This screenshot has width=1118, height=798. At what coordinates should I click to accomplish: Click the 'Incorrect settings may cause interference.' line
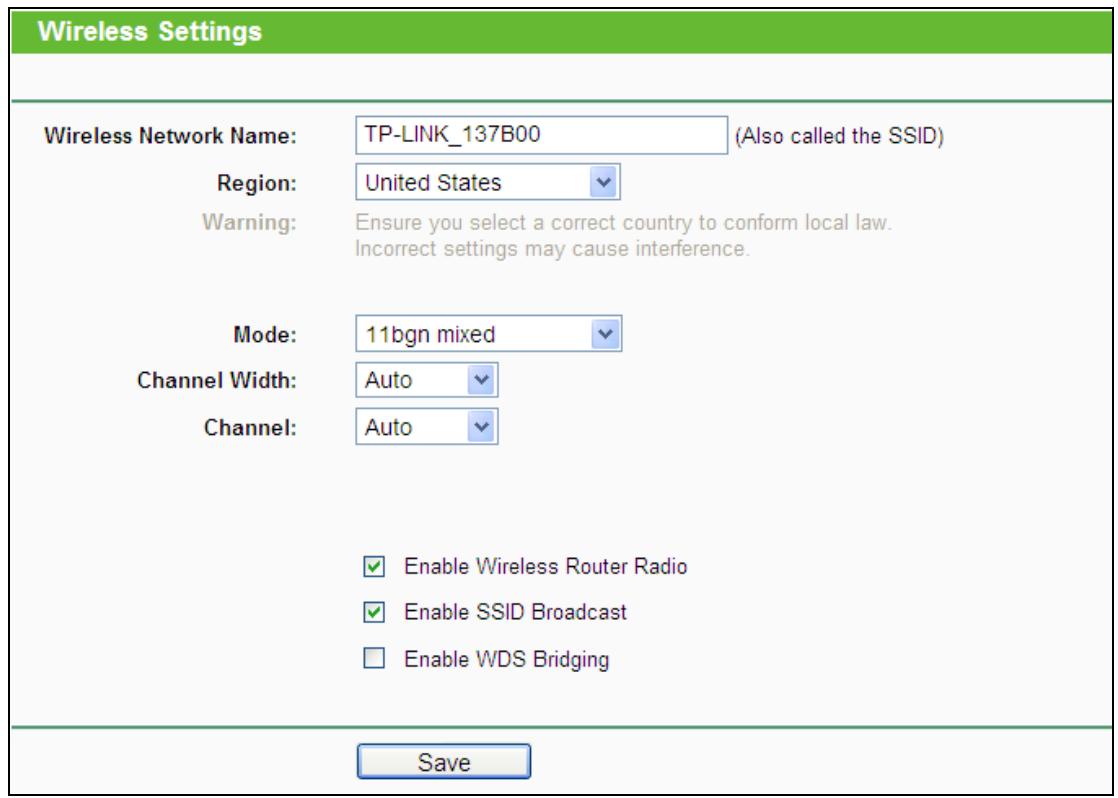553,250
